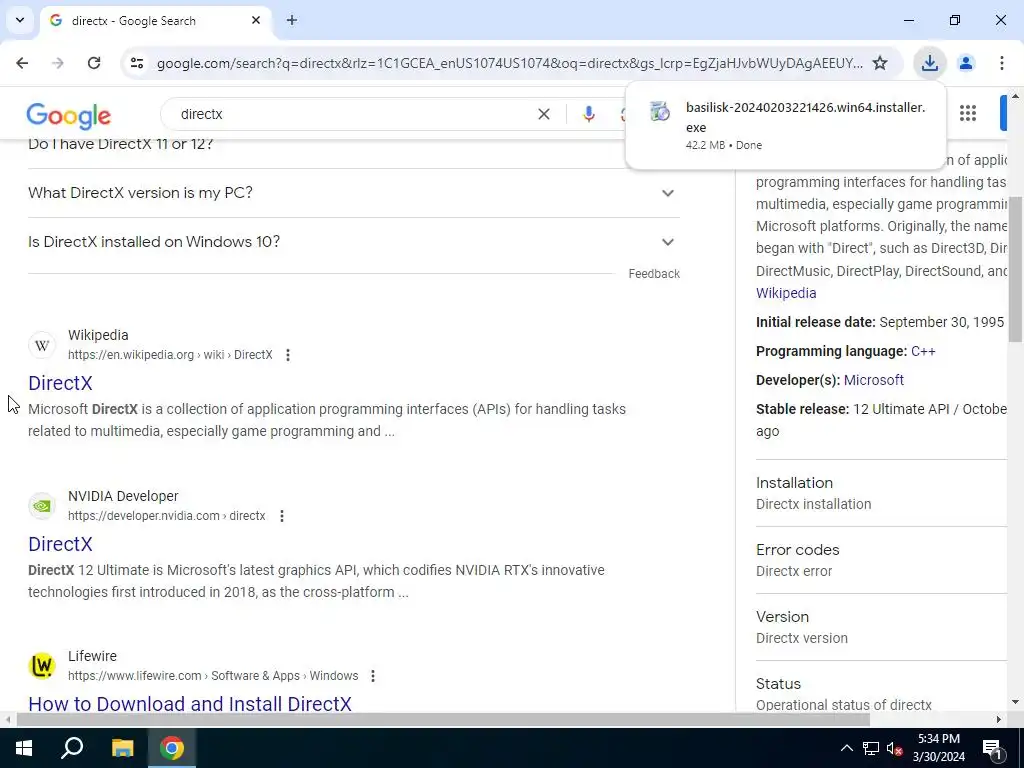Viewport: 1024px width, 768px height.
Task: Open the taskbar clock and date
Action: point(938,748)
